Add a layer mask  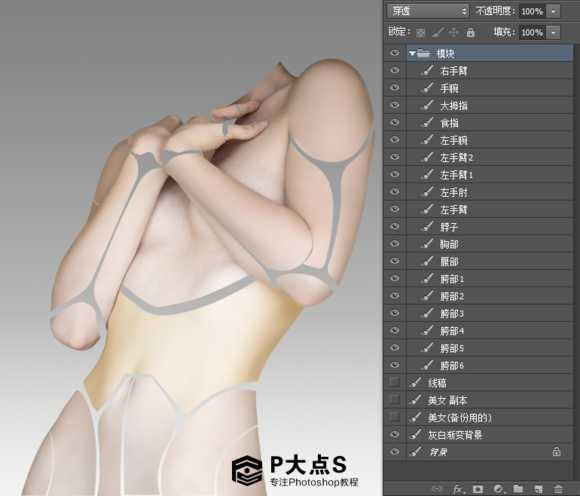(x=478, y=489)
